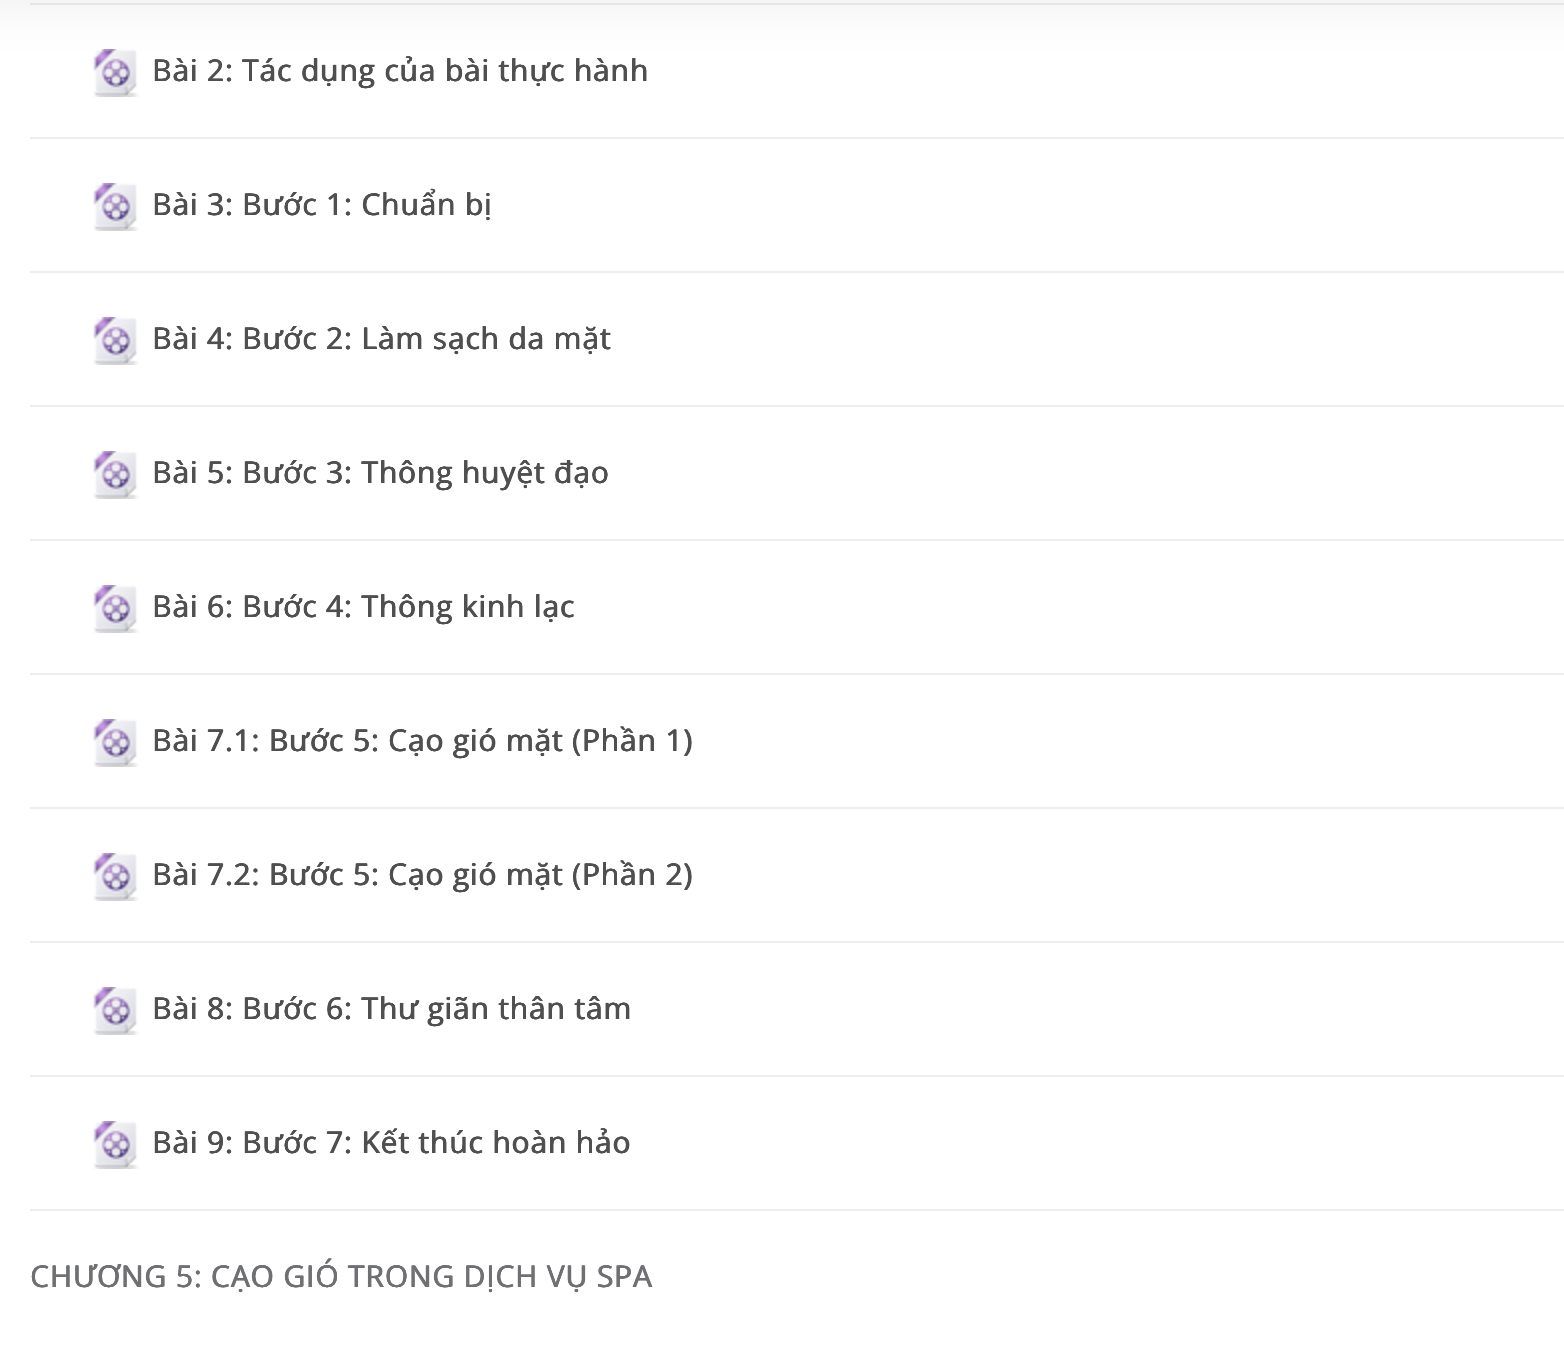1564x1370 pixels.
Task: Open Bài 7.1: Cạo gió mặt (Phần 1)
Action: pos(422,741)
